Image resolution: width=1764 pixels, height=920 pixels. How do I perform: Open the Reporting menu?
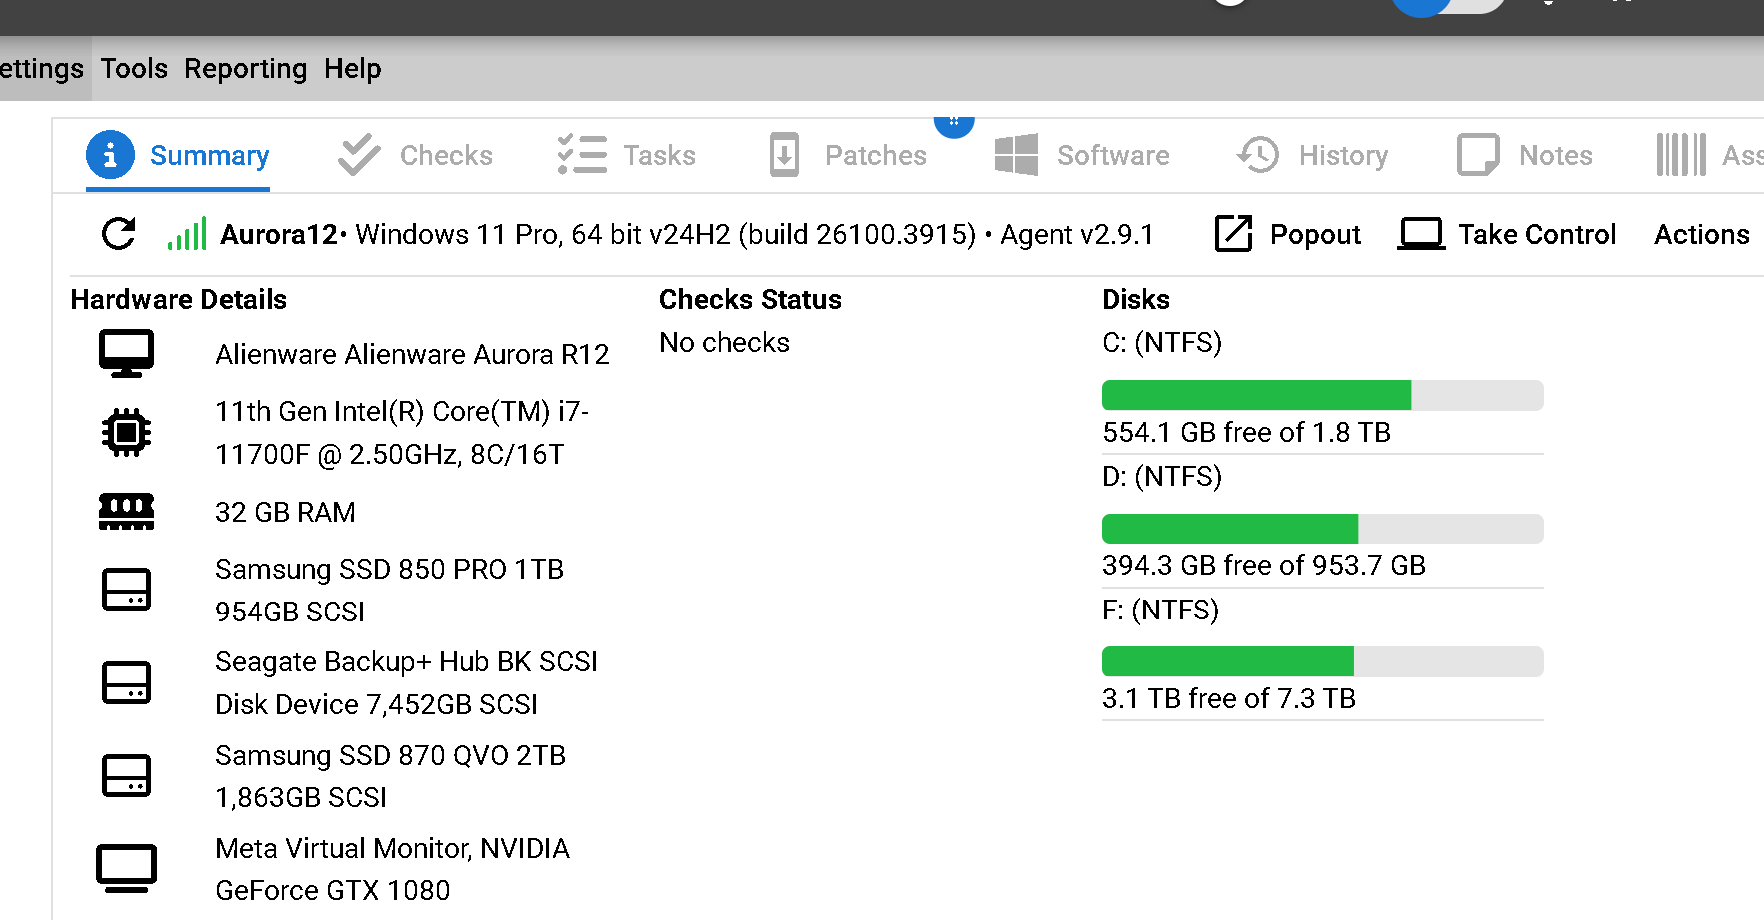point(245,69)
